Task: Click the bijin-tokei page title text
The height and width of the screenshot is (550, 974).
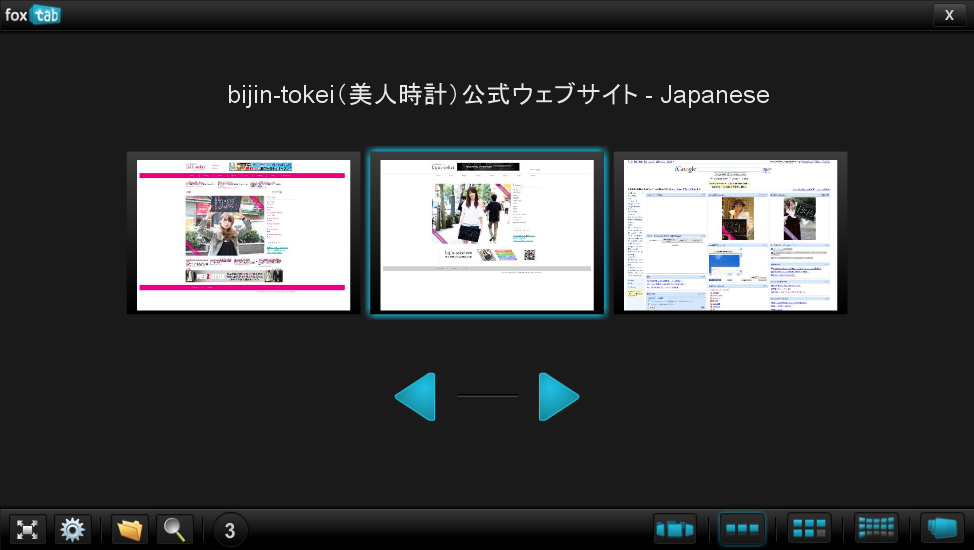Action: pyautogui.click(x=498, y=94)
